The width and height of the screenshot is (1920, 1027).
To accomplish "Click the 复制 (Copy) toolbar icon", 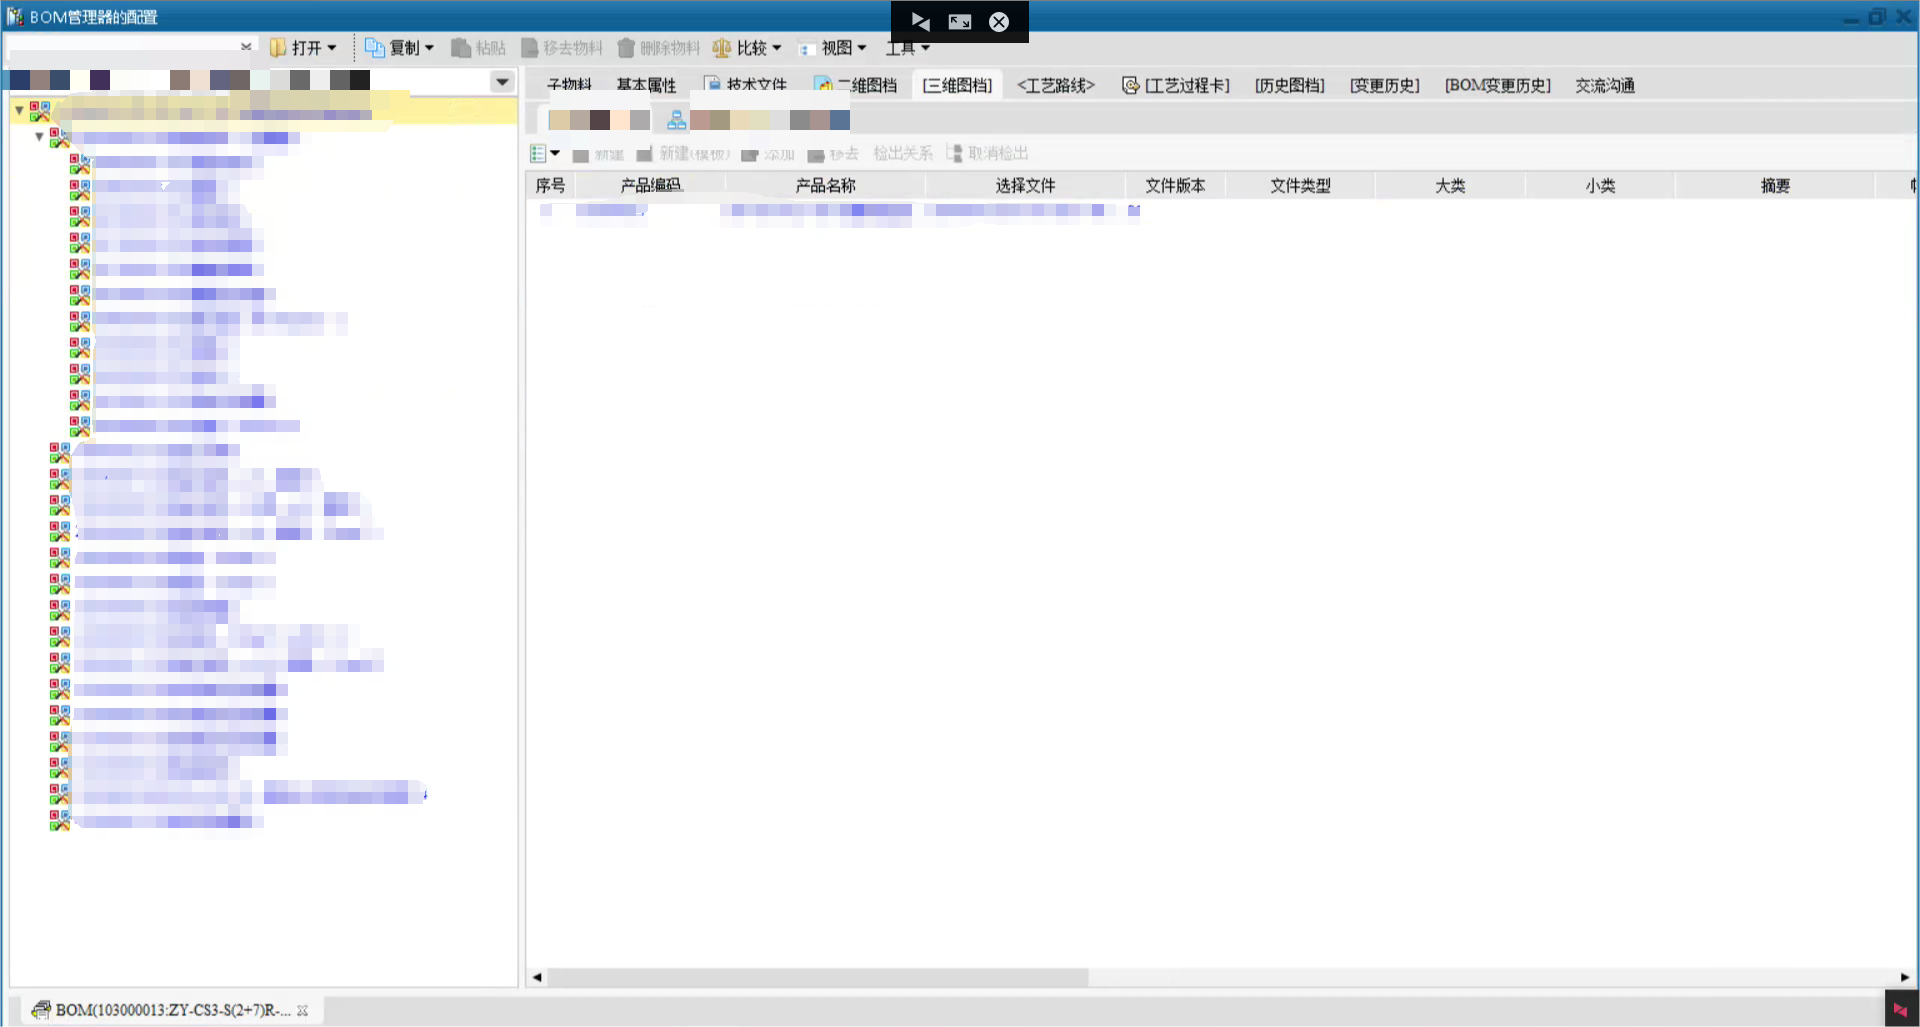I will [x=375, y=48].
